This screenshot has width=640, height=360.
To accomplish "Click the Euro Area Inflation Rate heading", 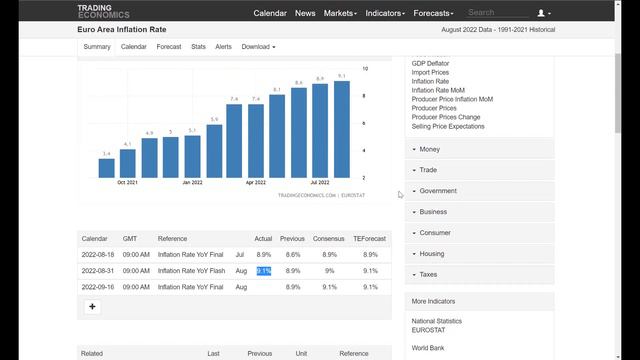I will (x=122, y=29).
